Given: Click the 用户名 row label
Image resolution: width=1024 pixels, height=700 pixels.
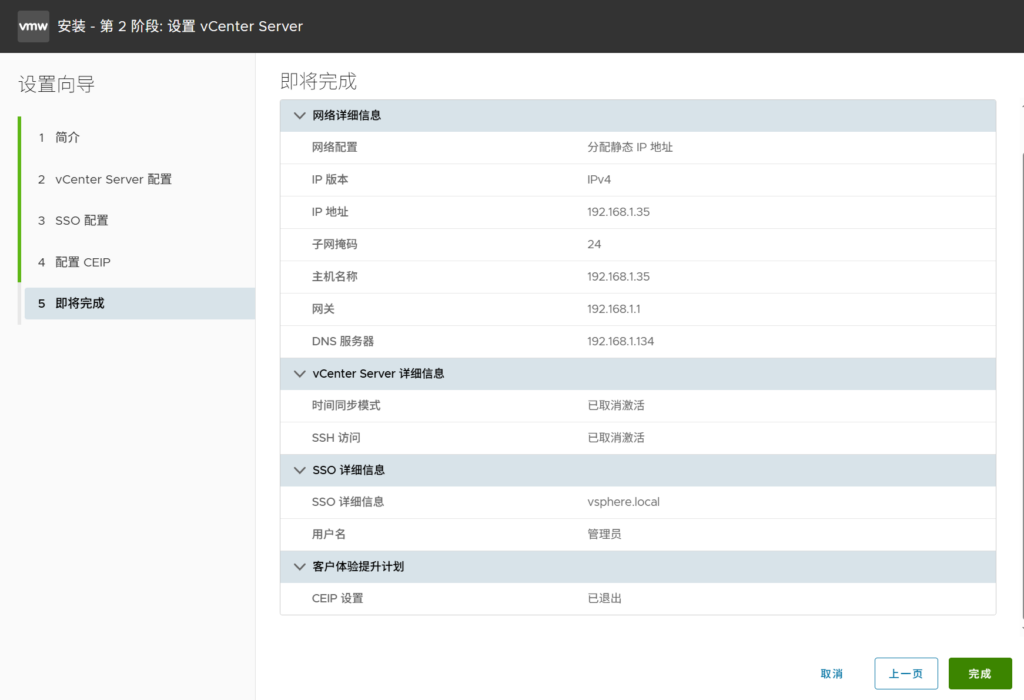Looking at the screenshot, I should coord(328,534).
